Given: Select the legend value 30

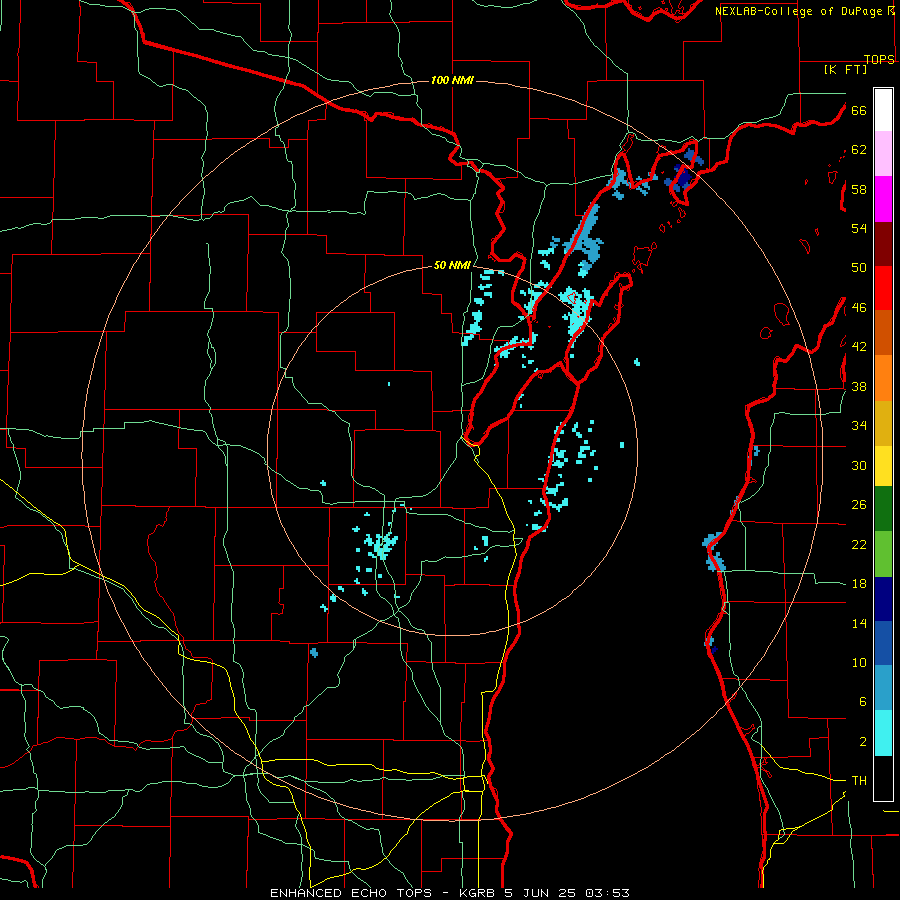Looking at the screenshot, I should coord(859,465).
